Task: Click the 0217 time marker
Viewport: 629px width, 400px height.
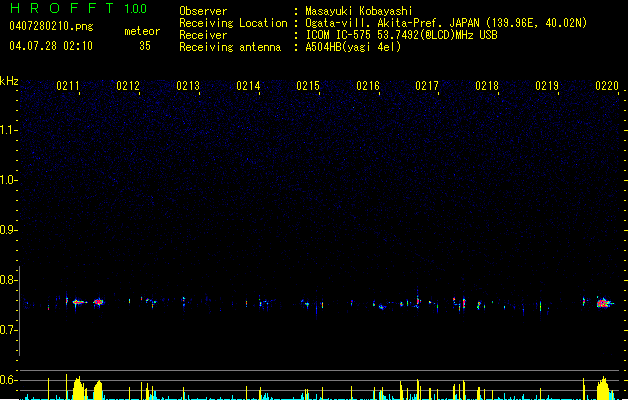Action: pos(427,86)
